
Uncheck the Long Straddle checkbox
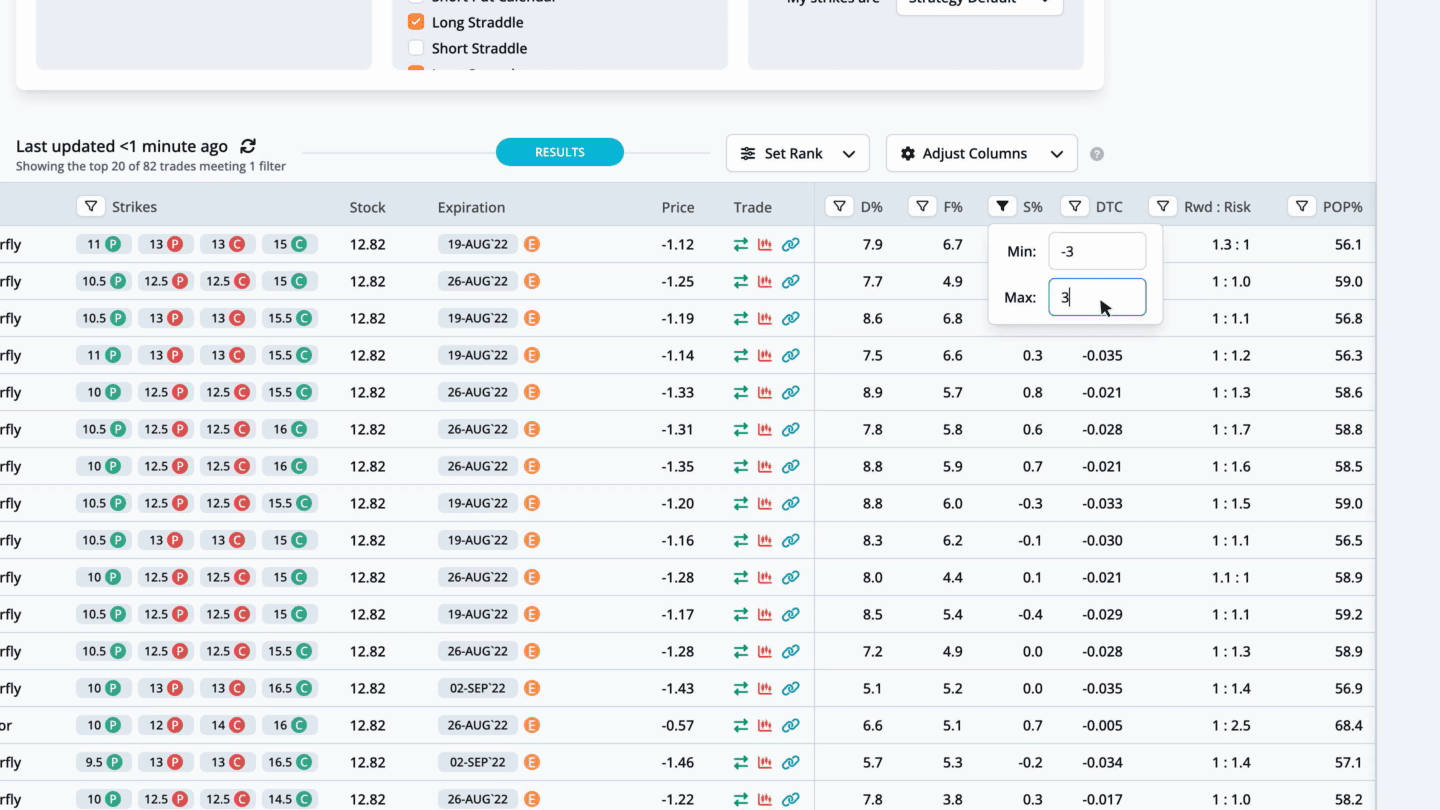[x=416, y=22]
